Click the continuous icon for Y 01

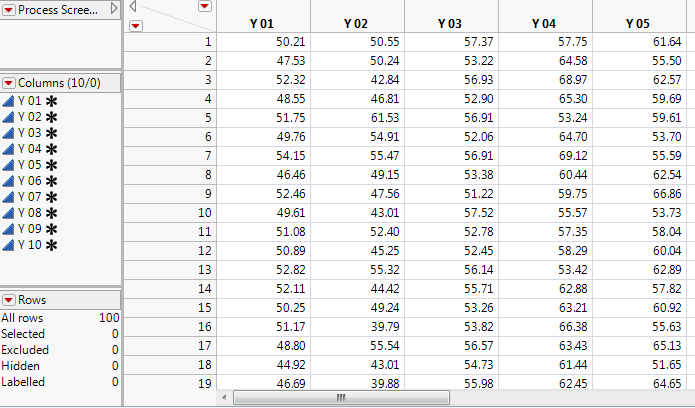tap(8, 101)
